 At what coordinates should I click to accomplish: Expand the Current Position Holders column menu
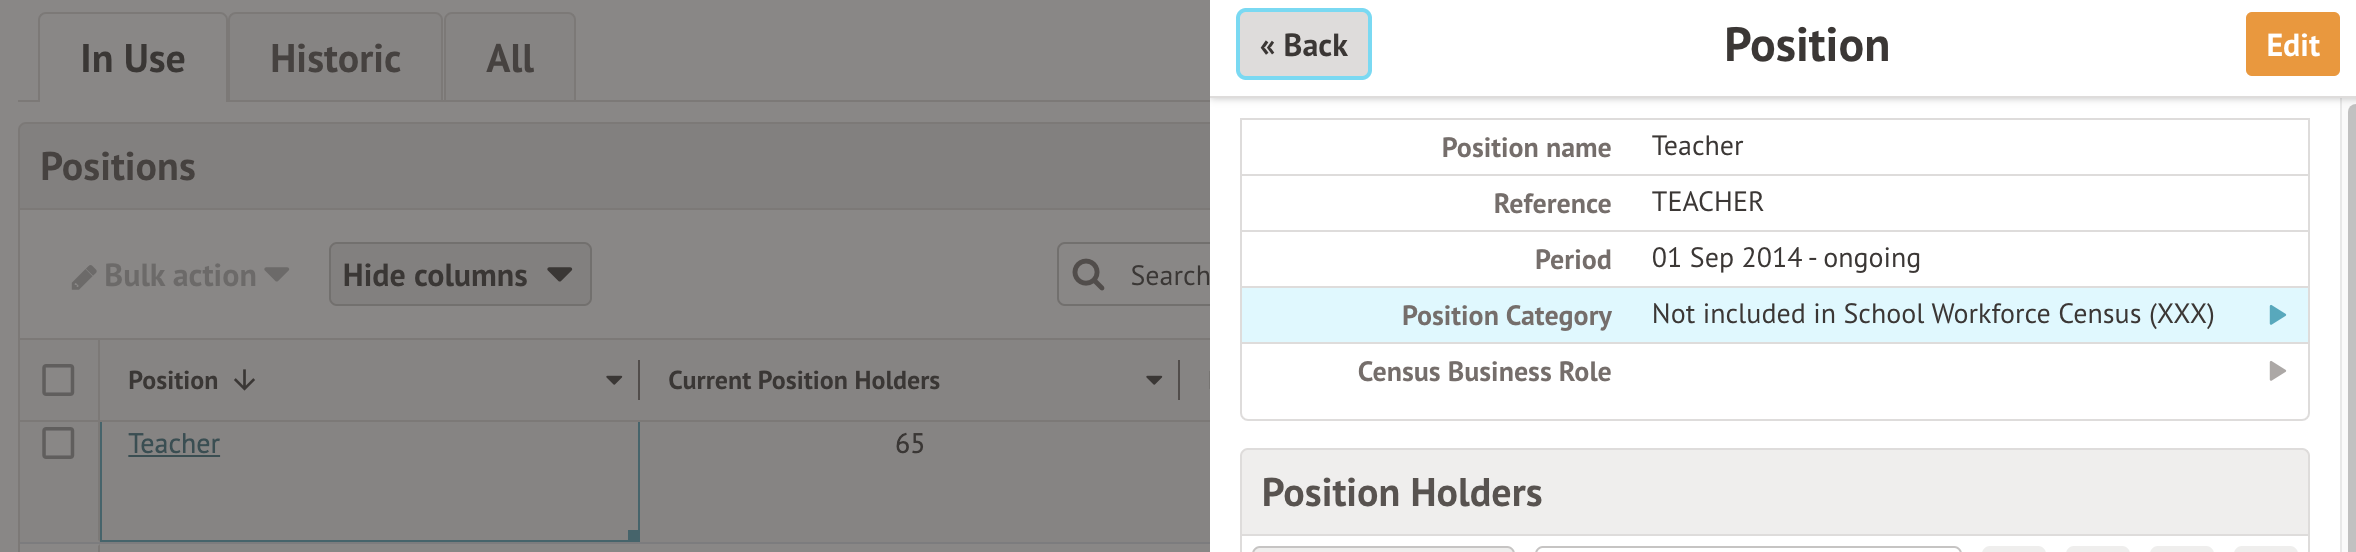tap(1154, 381)
